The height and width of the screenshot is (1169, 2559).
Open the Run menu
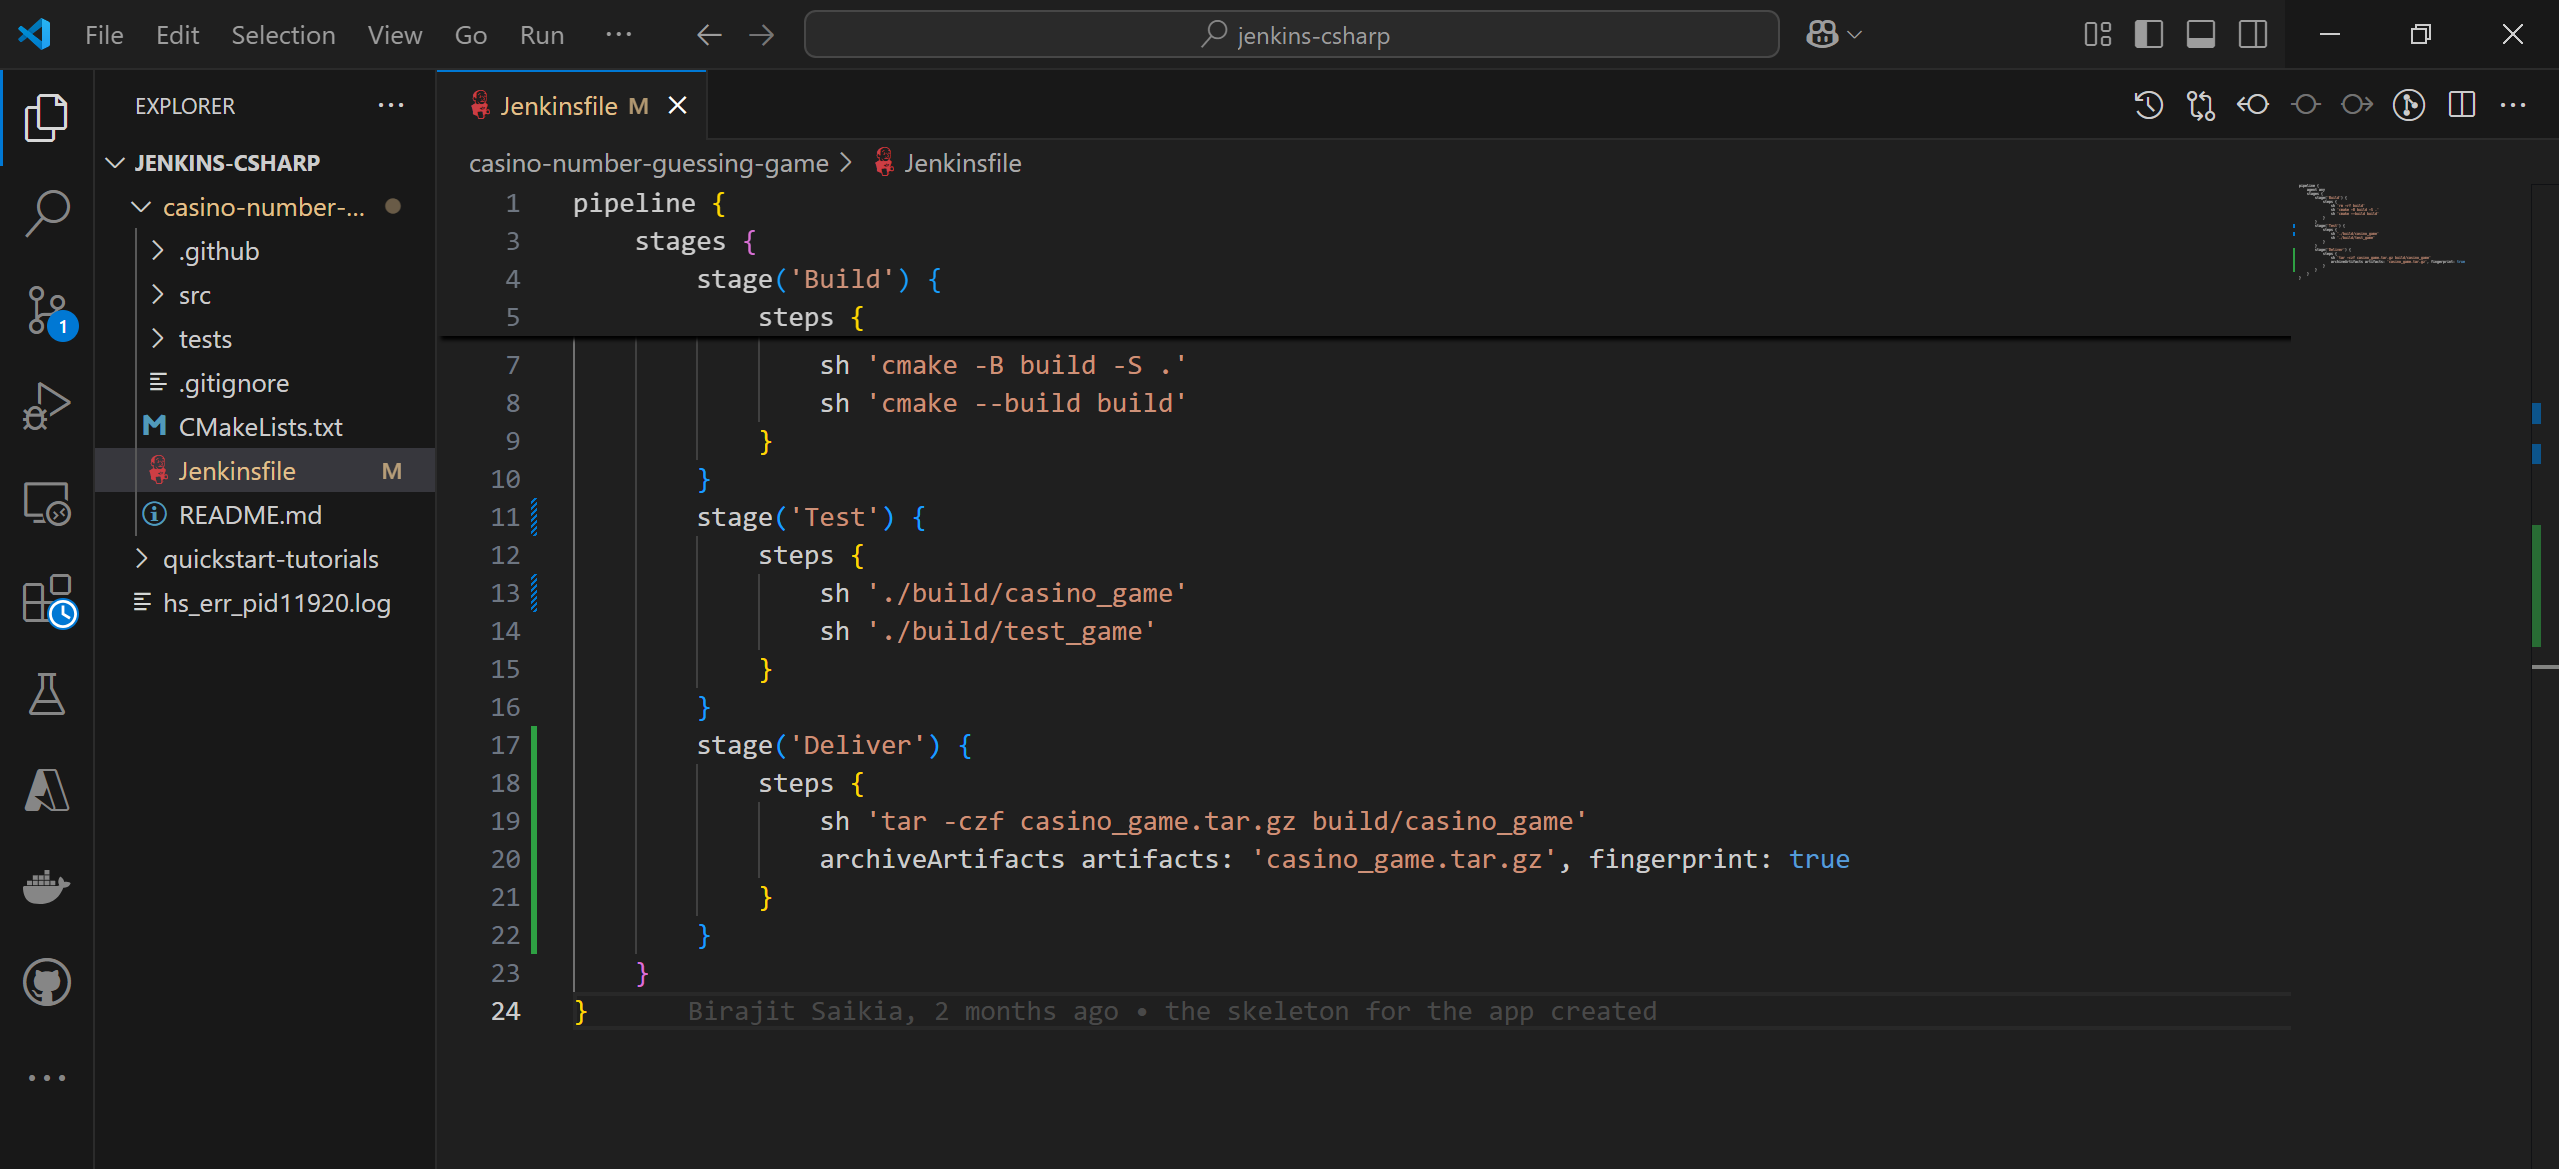tap(541, 35)
